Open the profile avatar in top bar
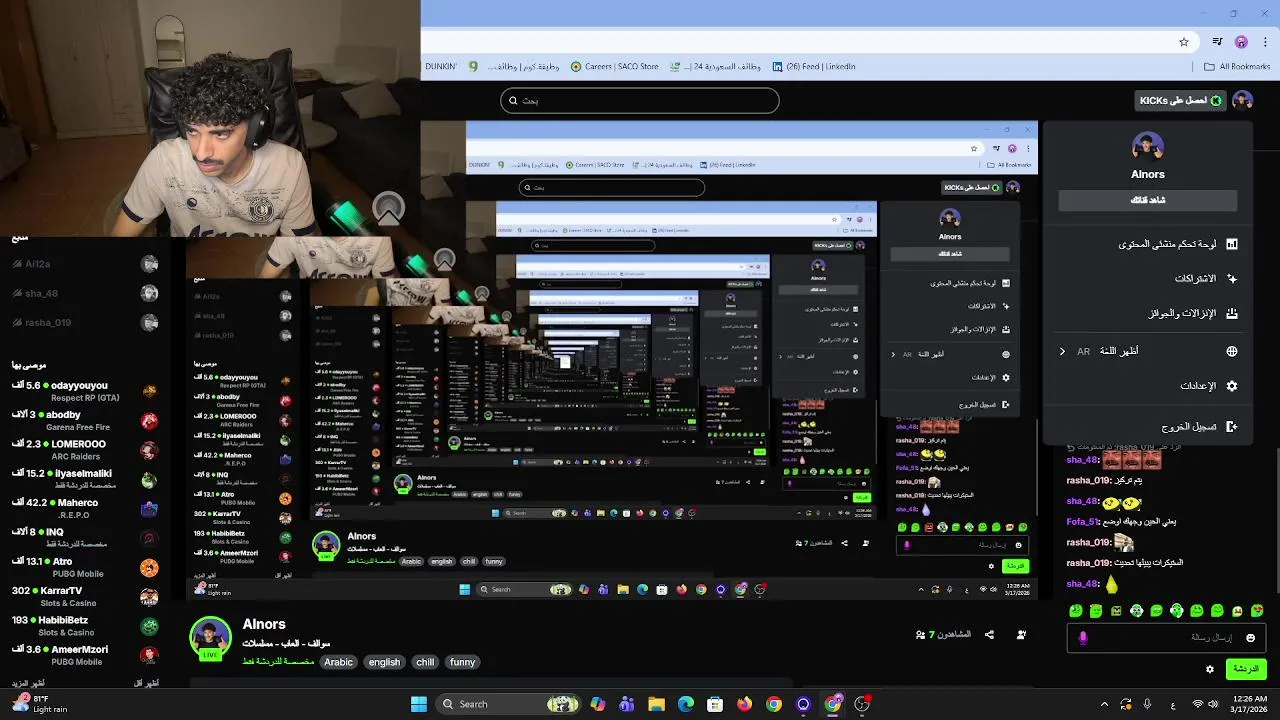The width and height of the screenshot is (1280, 720). [x=1243, y=100]
